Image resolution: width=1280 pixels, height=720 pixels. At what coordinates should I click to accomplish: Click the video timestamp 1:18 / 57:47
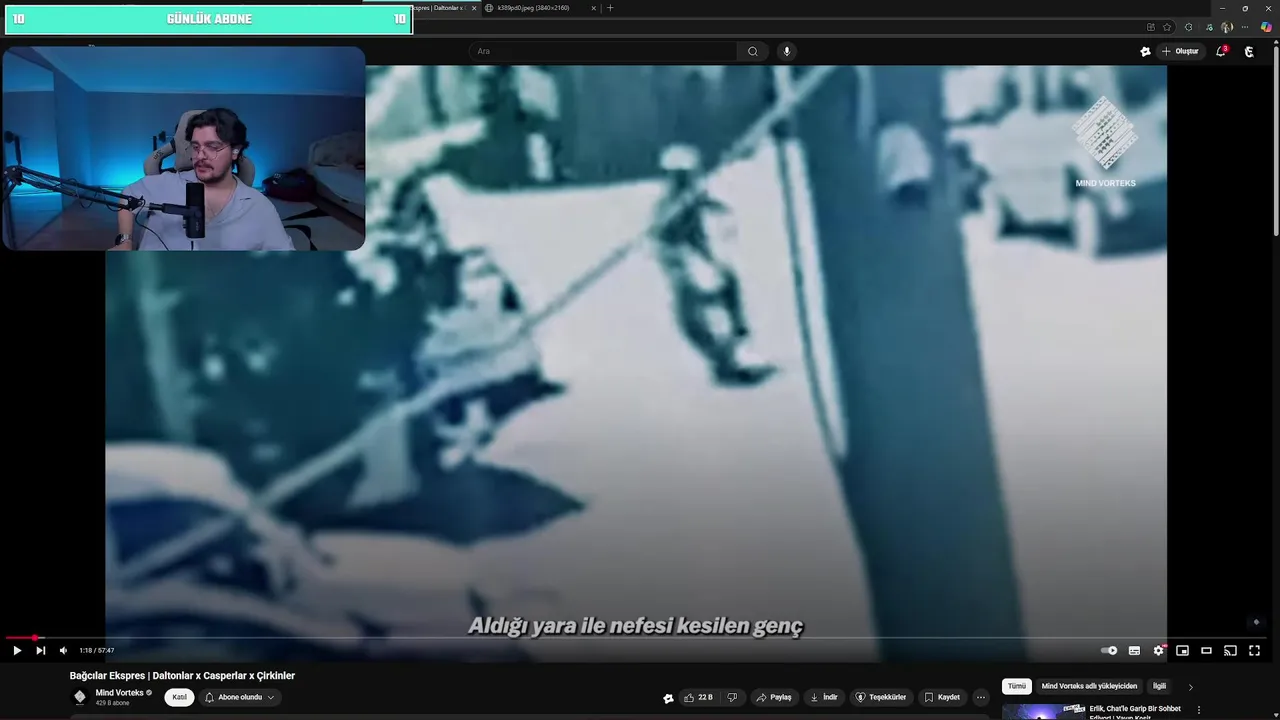pos(97,650)
